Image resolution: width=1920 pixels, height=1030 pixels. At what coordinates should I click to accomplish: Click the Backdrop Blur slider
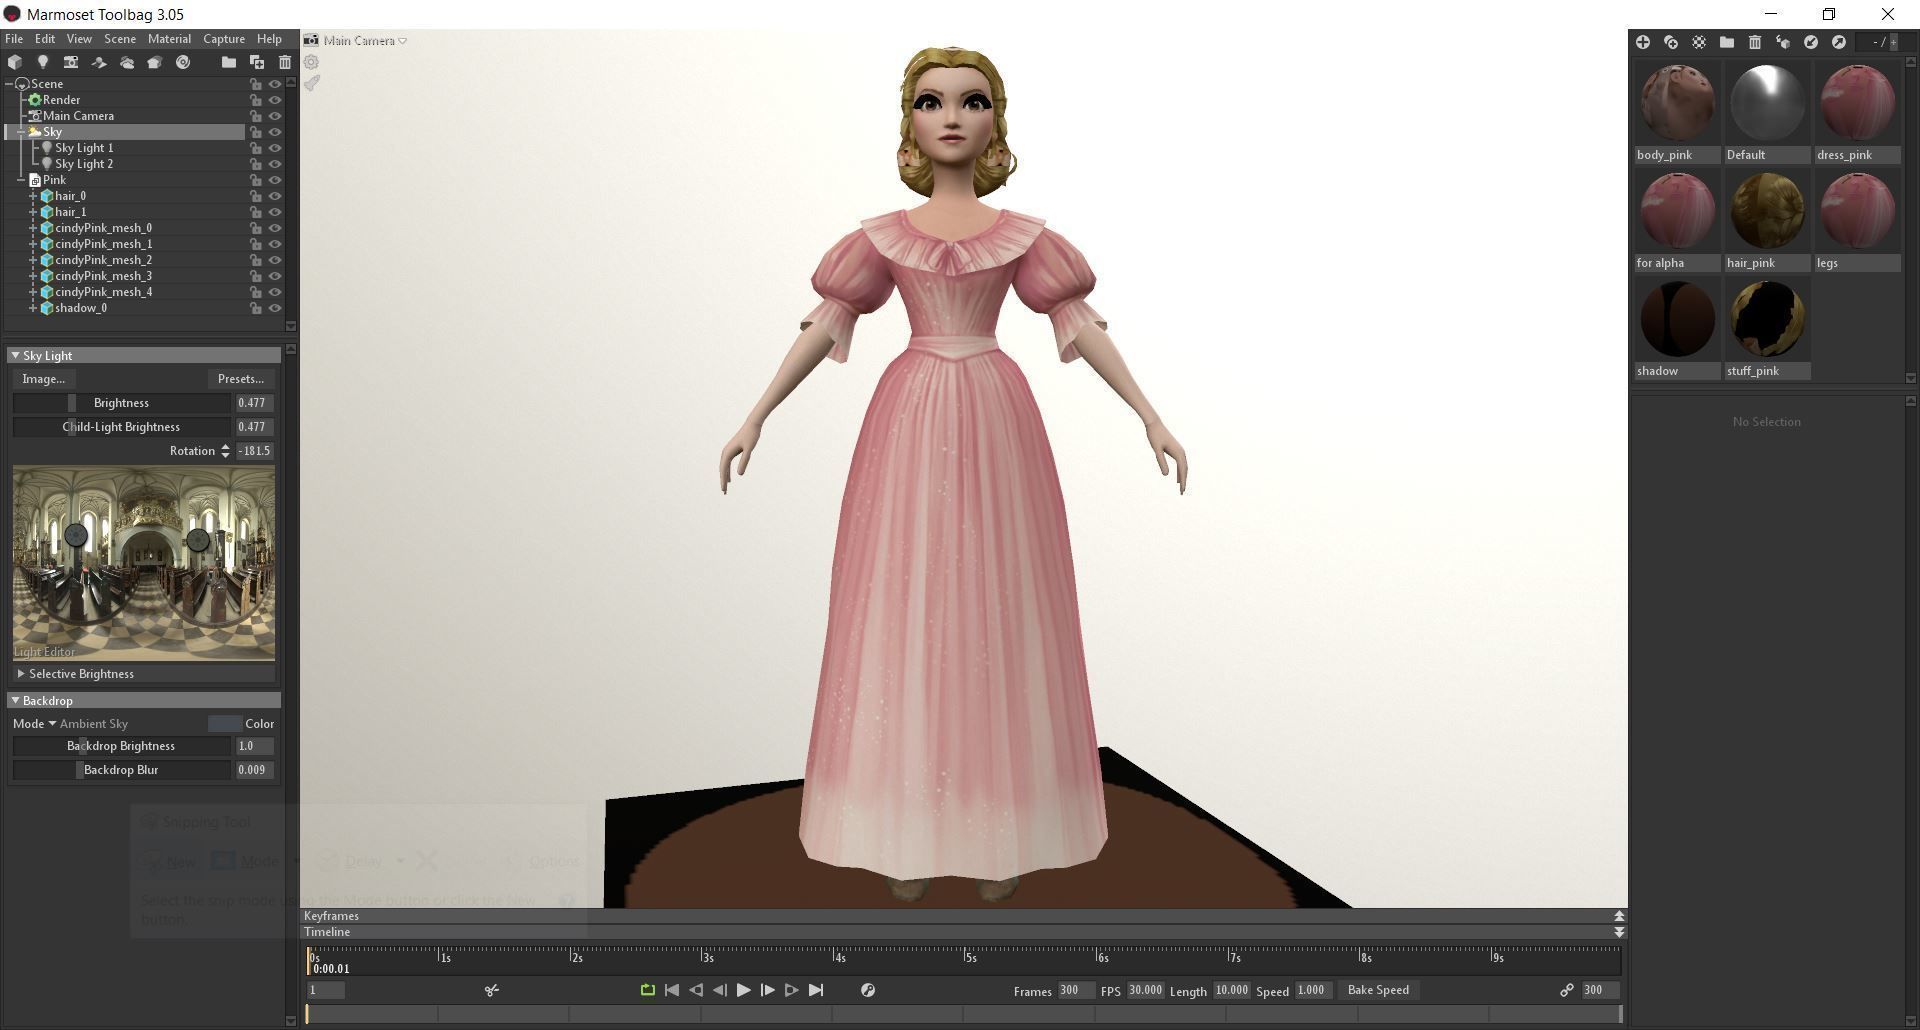point(121,770)
